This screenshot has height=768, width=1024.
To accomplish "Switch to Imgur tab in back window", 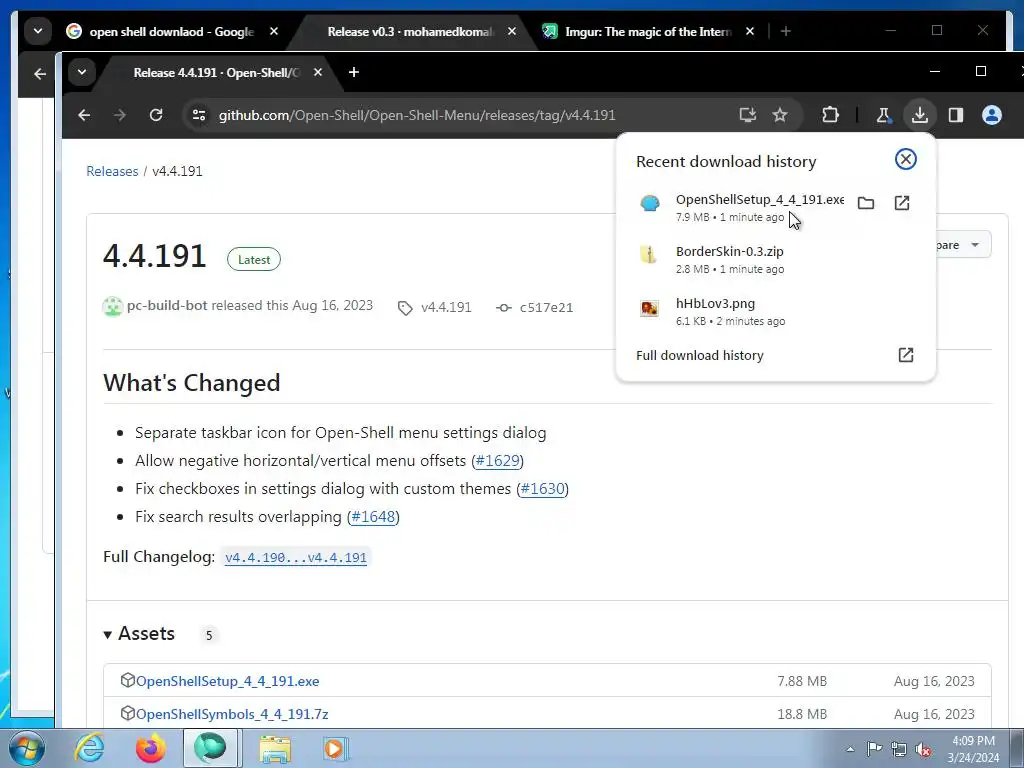I will pyautogui.click(x=648, y=31).
